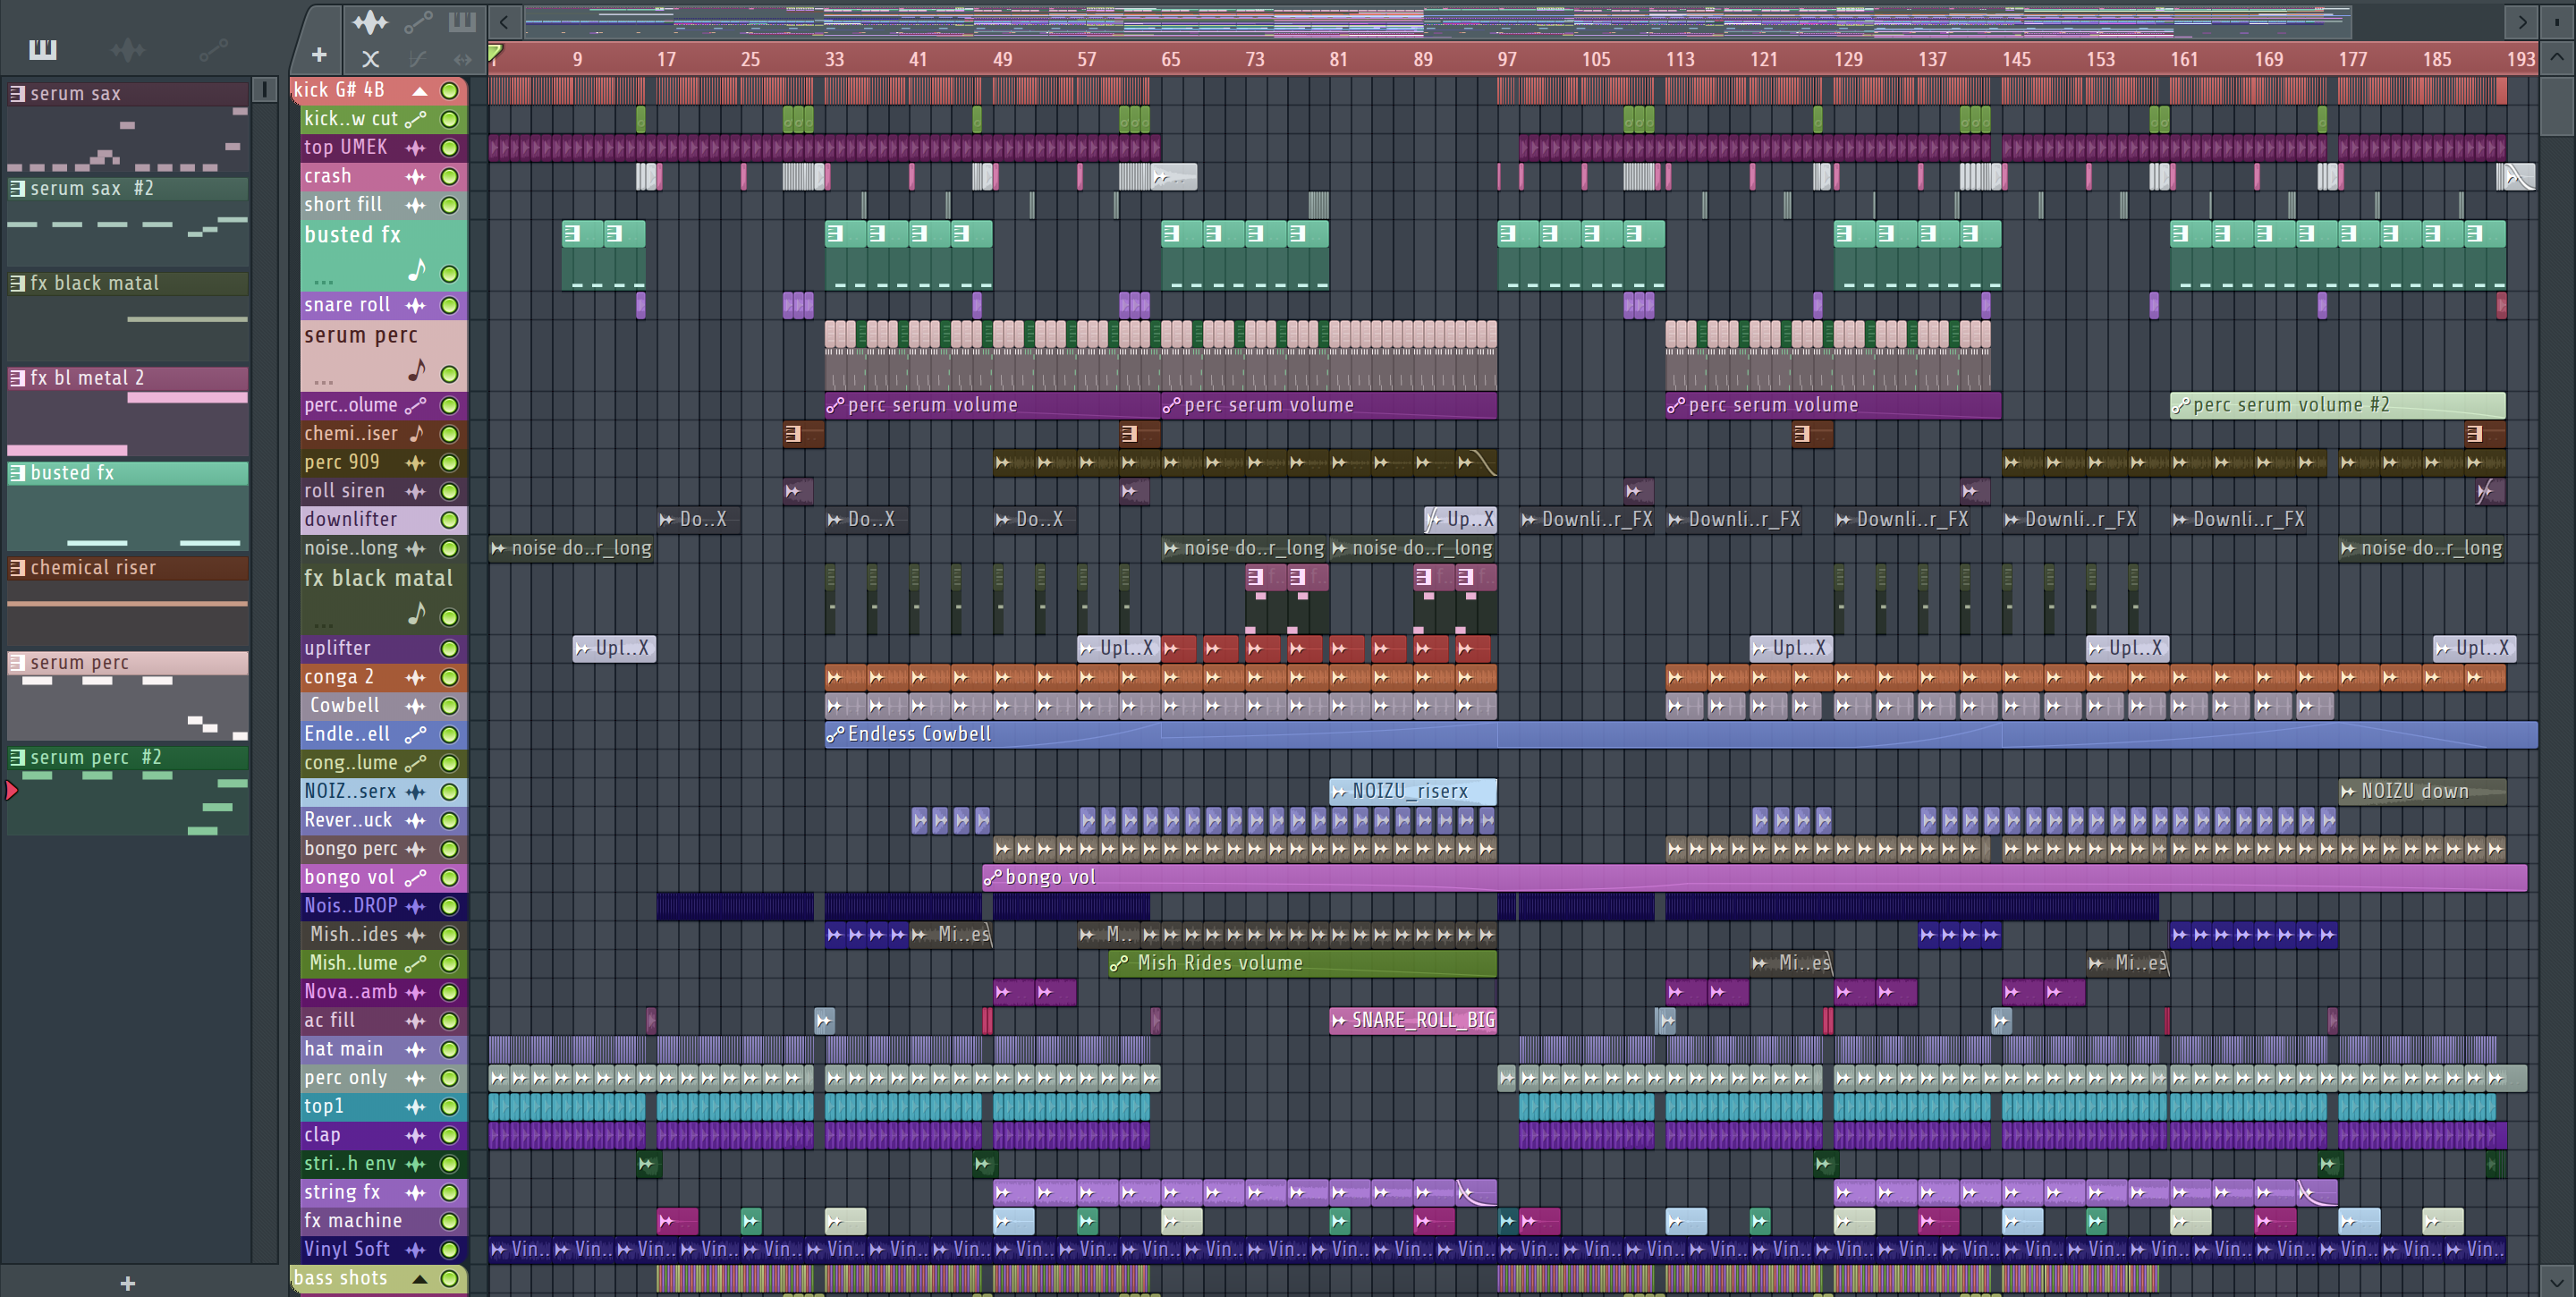Click the small square button at top-right corner
The width and height of the screenshot is (2576, 1297).
pos(2557,21)
